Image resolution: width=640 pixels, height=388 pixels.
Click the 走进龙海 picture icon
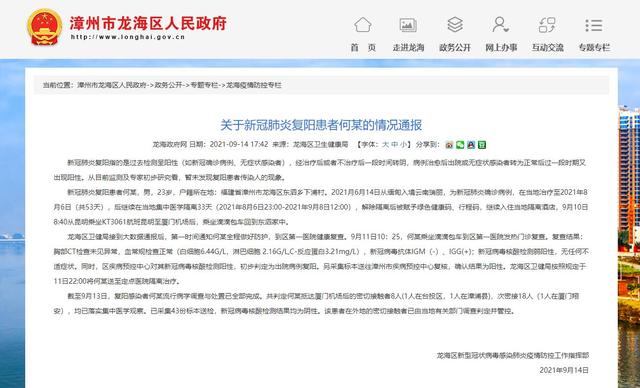coord(408,25)
